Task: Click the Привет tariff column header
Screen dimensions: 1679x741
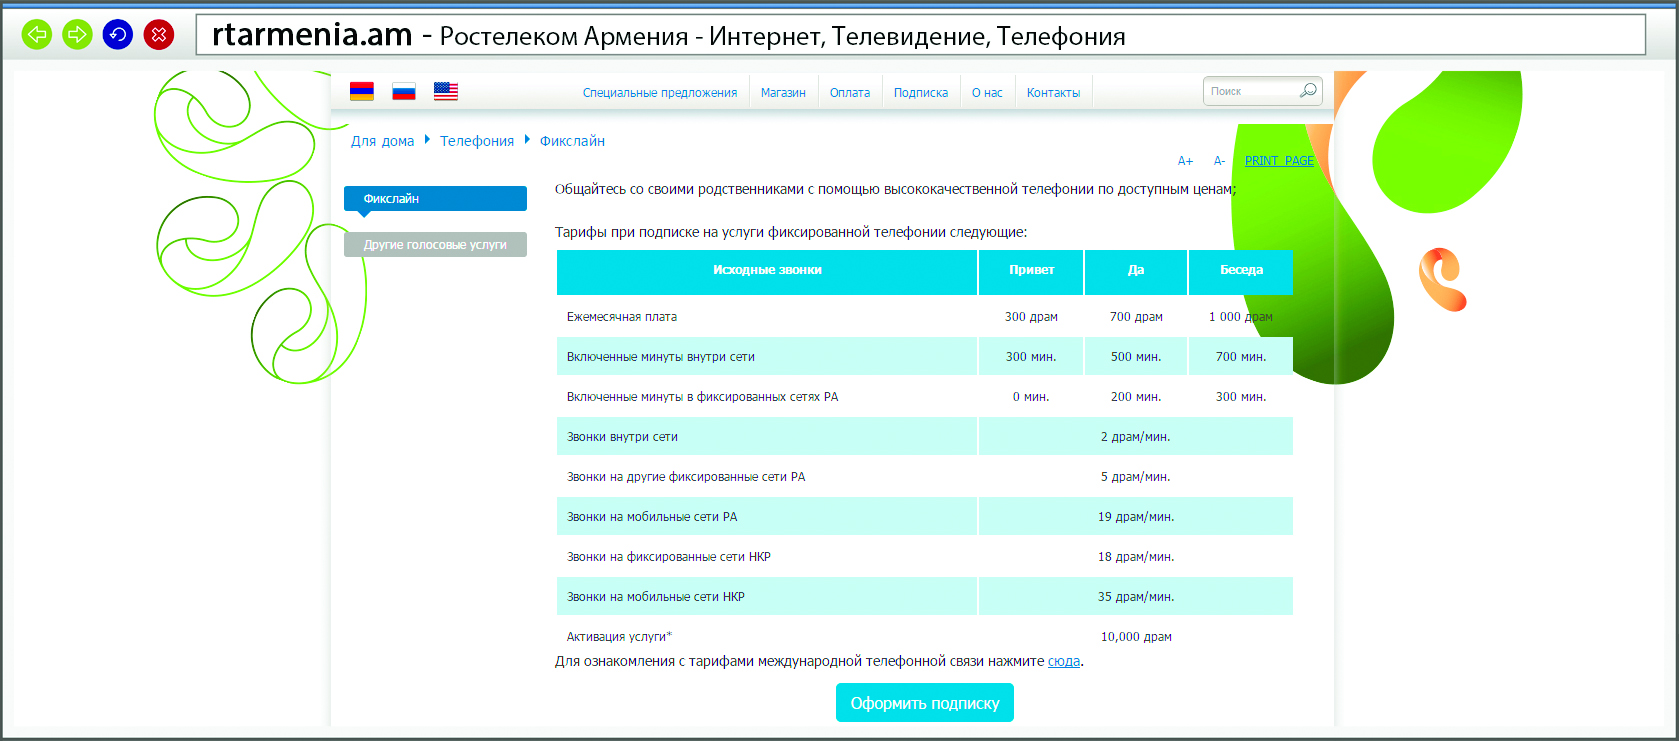Action: [1031, 270]
